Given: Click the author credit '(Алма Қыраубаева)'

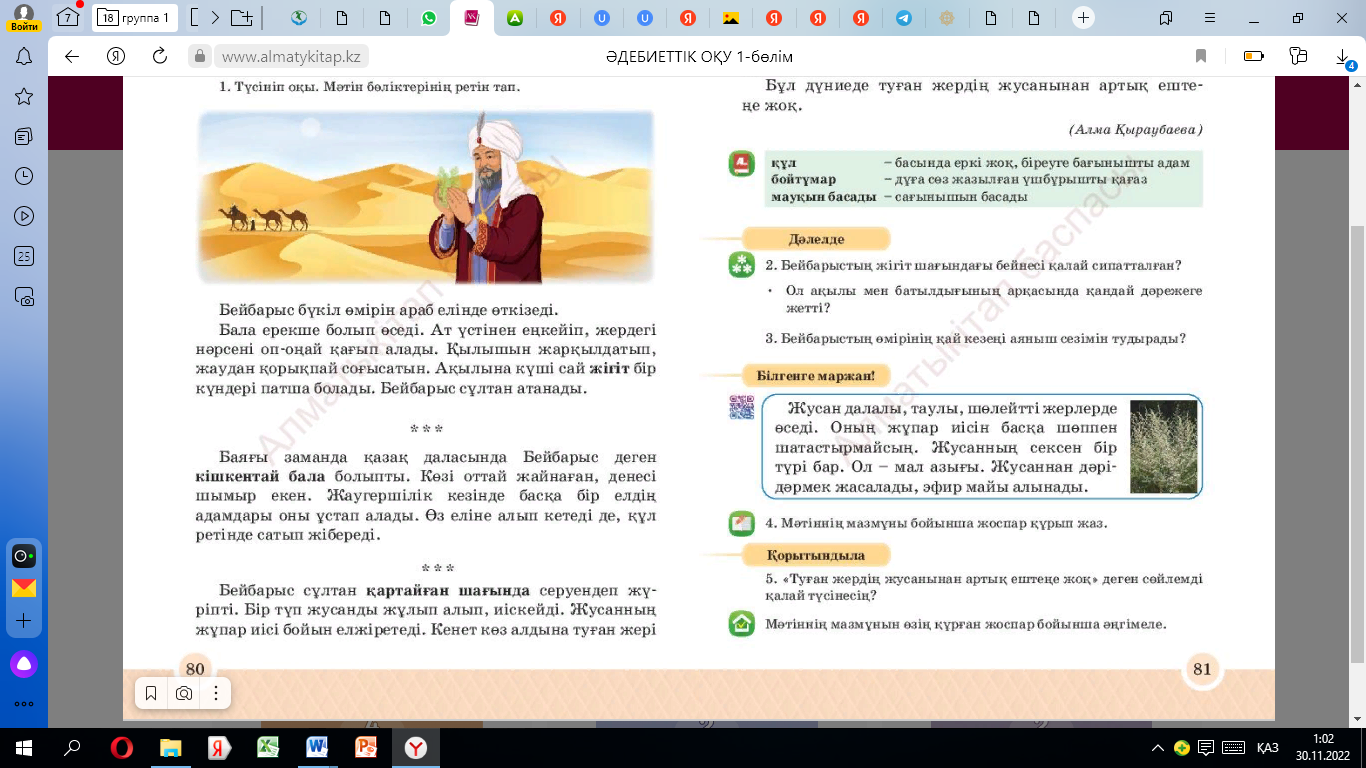Looking at the screenshot, I should click(1135, 130).
